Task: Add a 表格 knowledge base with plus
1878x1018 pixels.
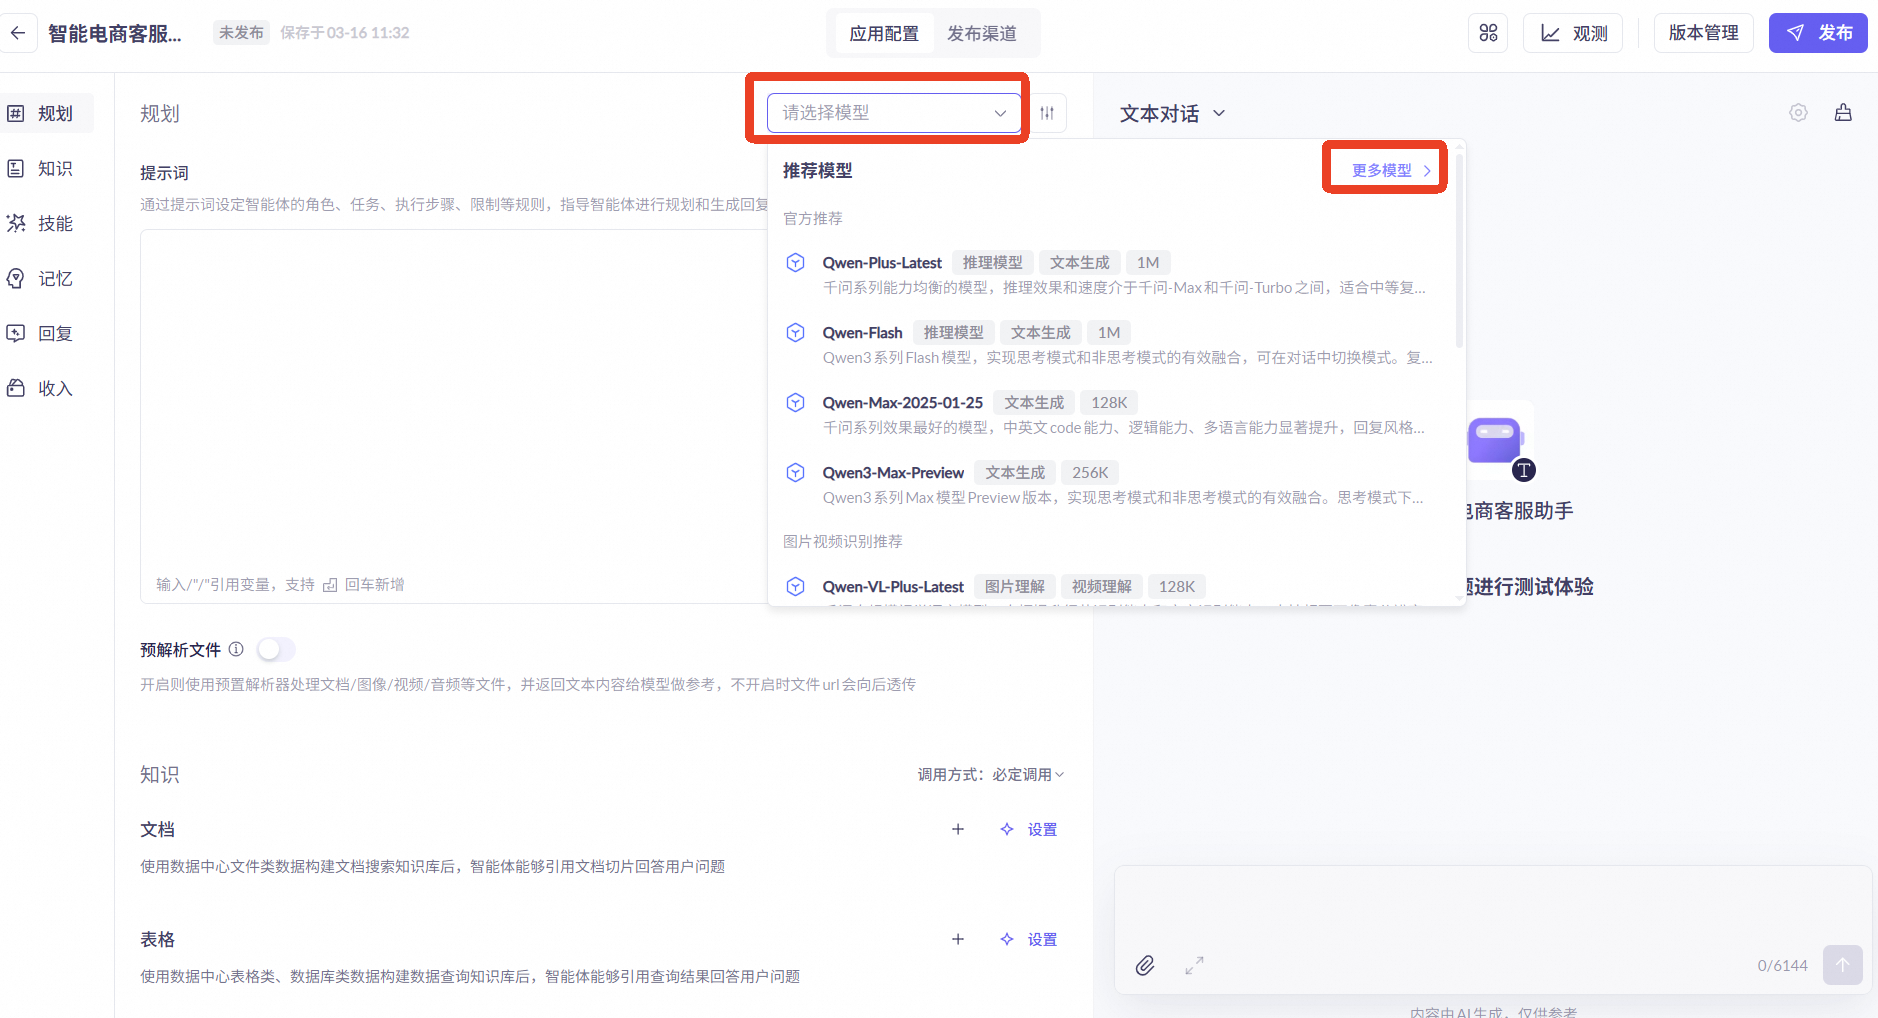Action: [958, 939]
